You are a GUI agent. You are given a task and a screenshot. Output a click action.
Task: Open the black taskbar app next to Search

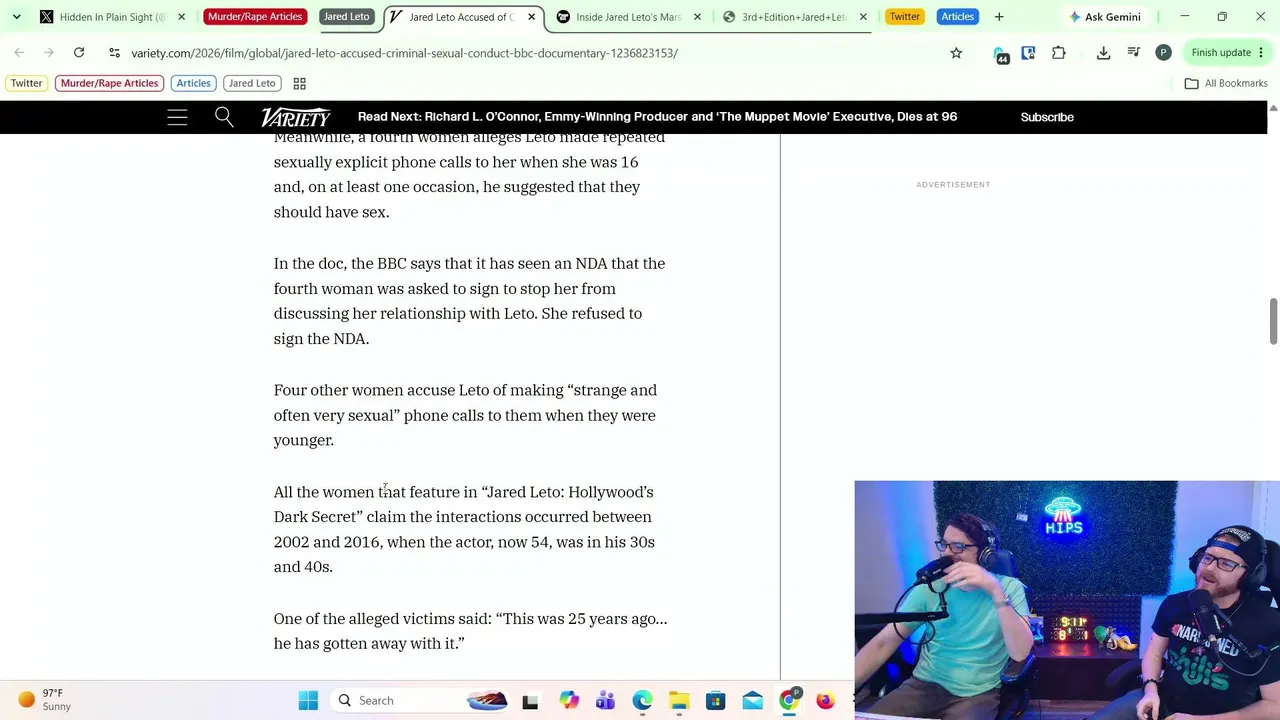(x=530, y=701)
